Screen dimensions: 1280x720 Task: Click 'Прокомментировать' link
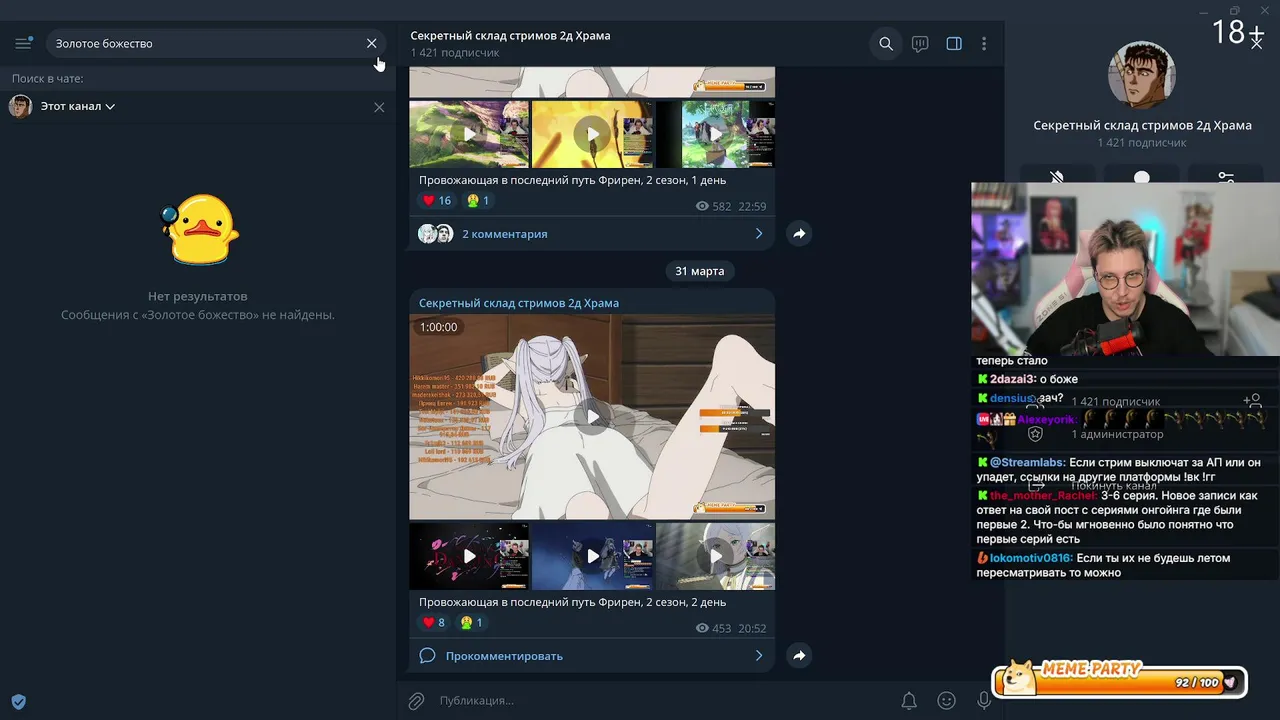pyautogui.click(x=504, y=656)
